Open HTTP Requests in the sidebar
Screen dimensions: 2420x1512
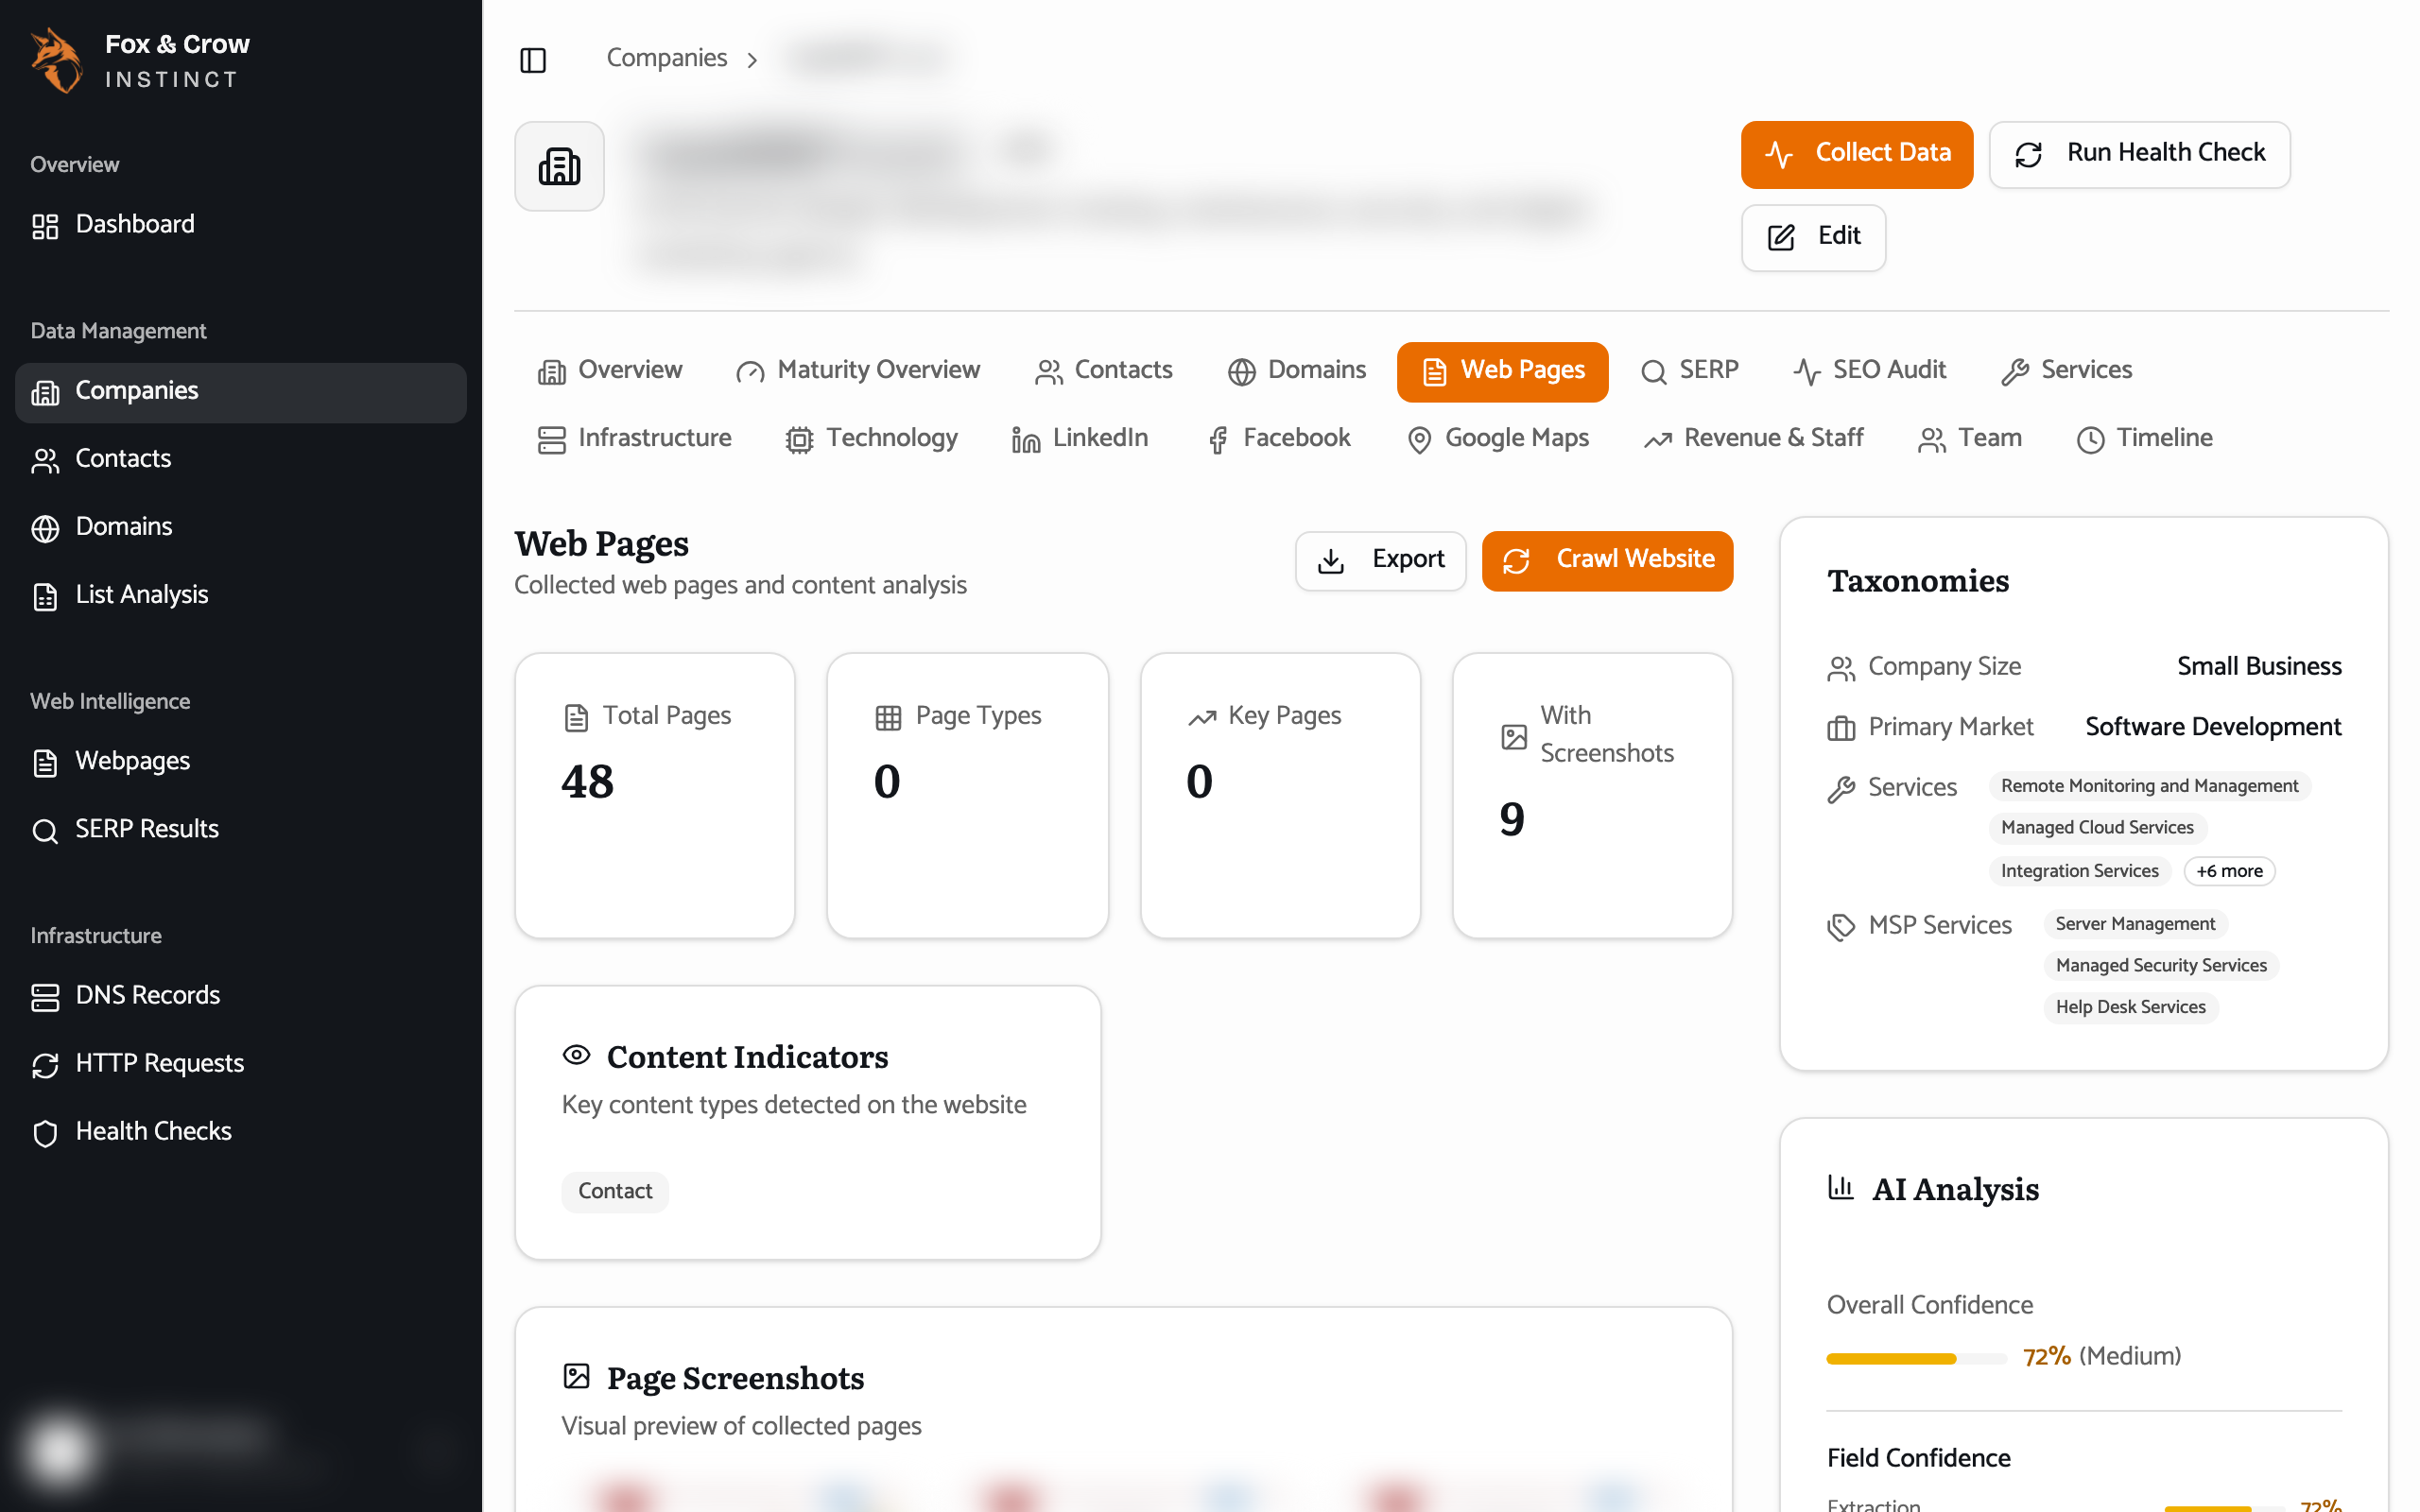[240, 1064]
